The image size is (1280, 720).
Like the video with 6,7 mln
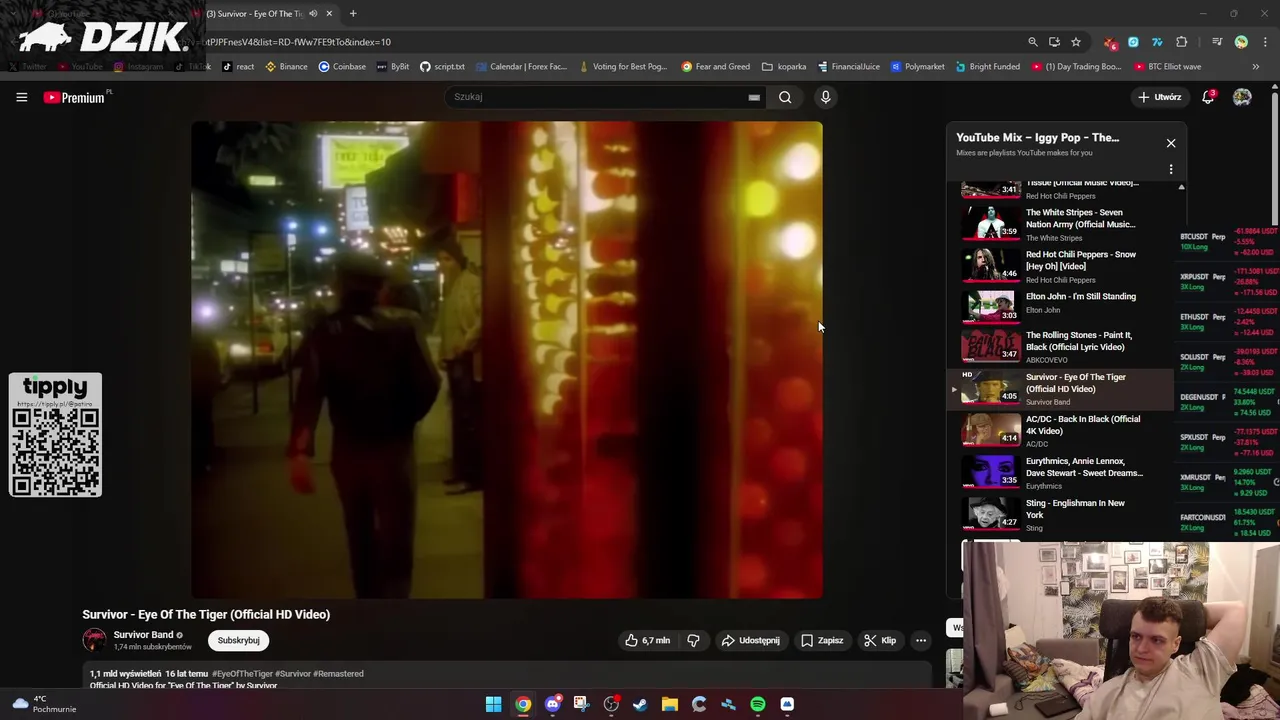(x=647, y=640)
